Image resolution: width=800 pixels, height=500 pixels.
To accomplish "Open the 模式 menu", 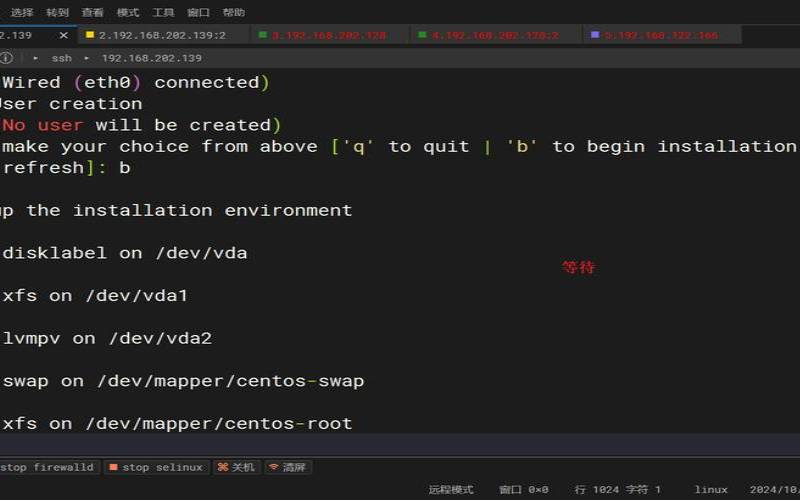I will tap(128, 13).
